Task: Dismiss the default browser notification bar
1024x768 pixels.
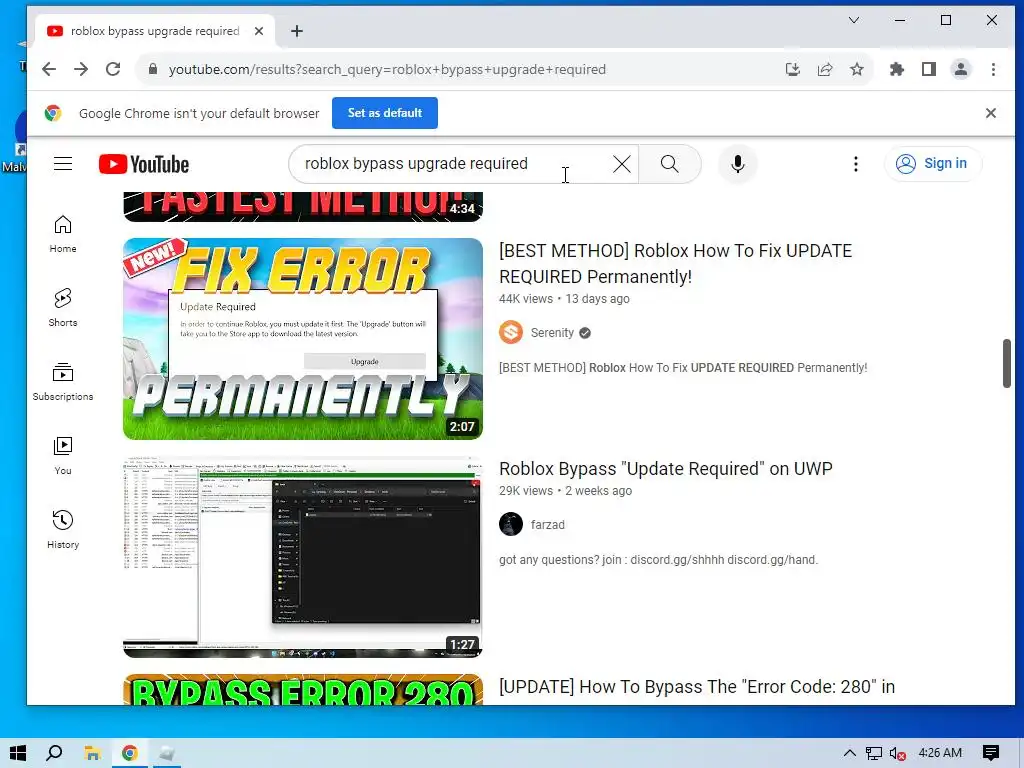Action: 991,113
